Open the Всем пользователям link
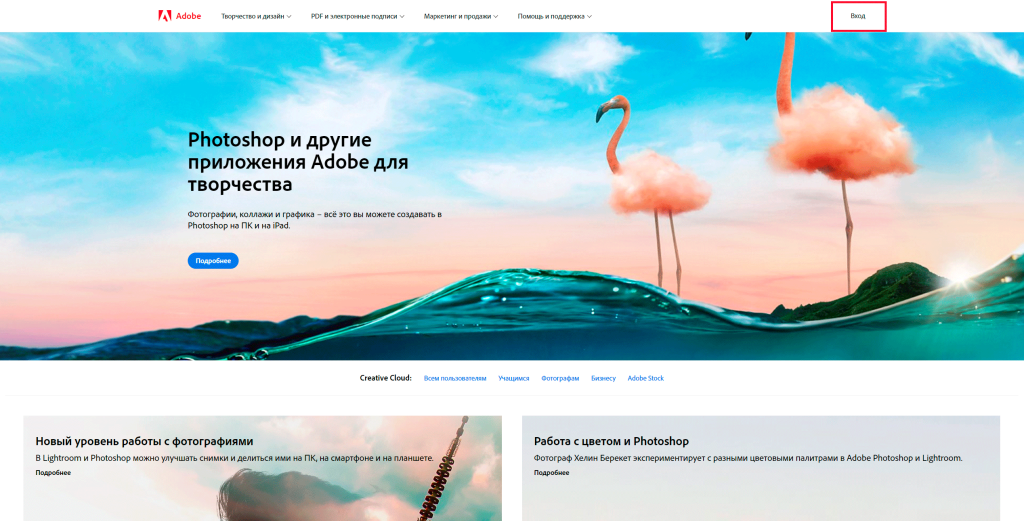This screenshot has width=1024, height=521. click(x=455, y=378)
